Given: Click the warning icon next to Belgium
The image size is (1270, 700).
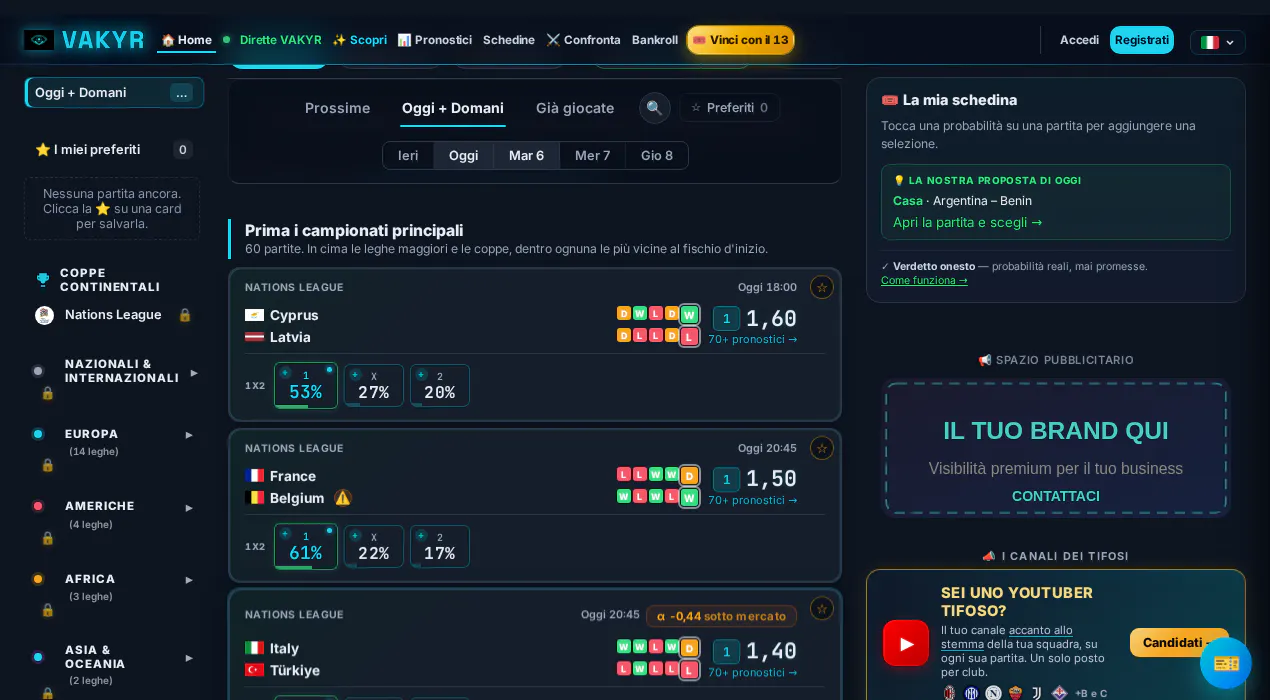Looking at the screenshot, I should [x=343, y=498].
